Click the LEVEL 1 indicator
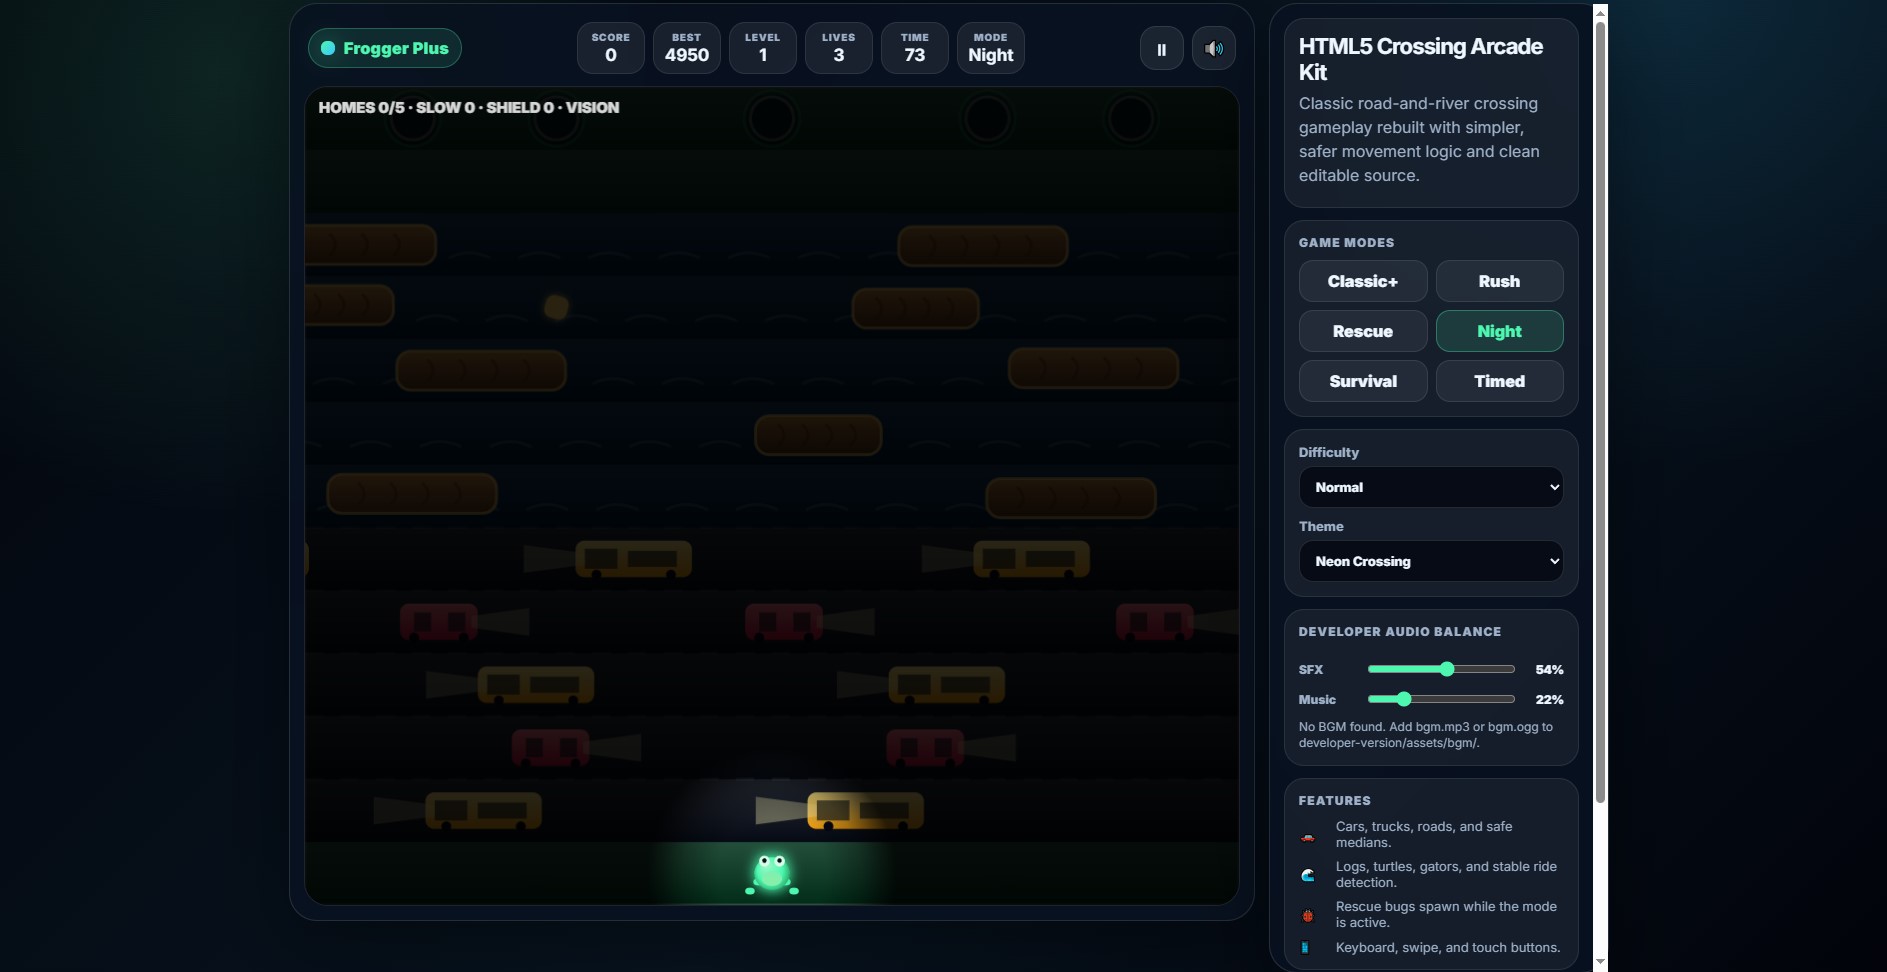Image resolution: width=1887 pixels, height=972 pixels. tap(762, 48)
